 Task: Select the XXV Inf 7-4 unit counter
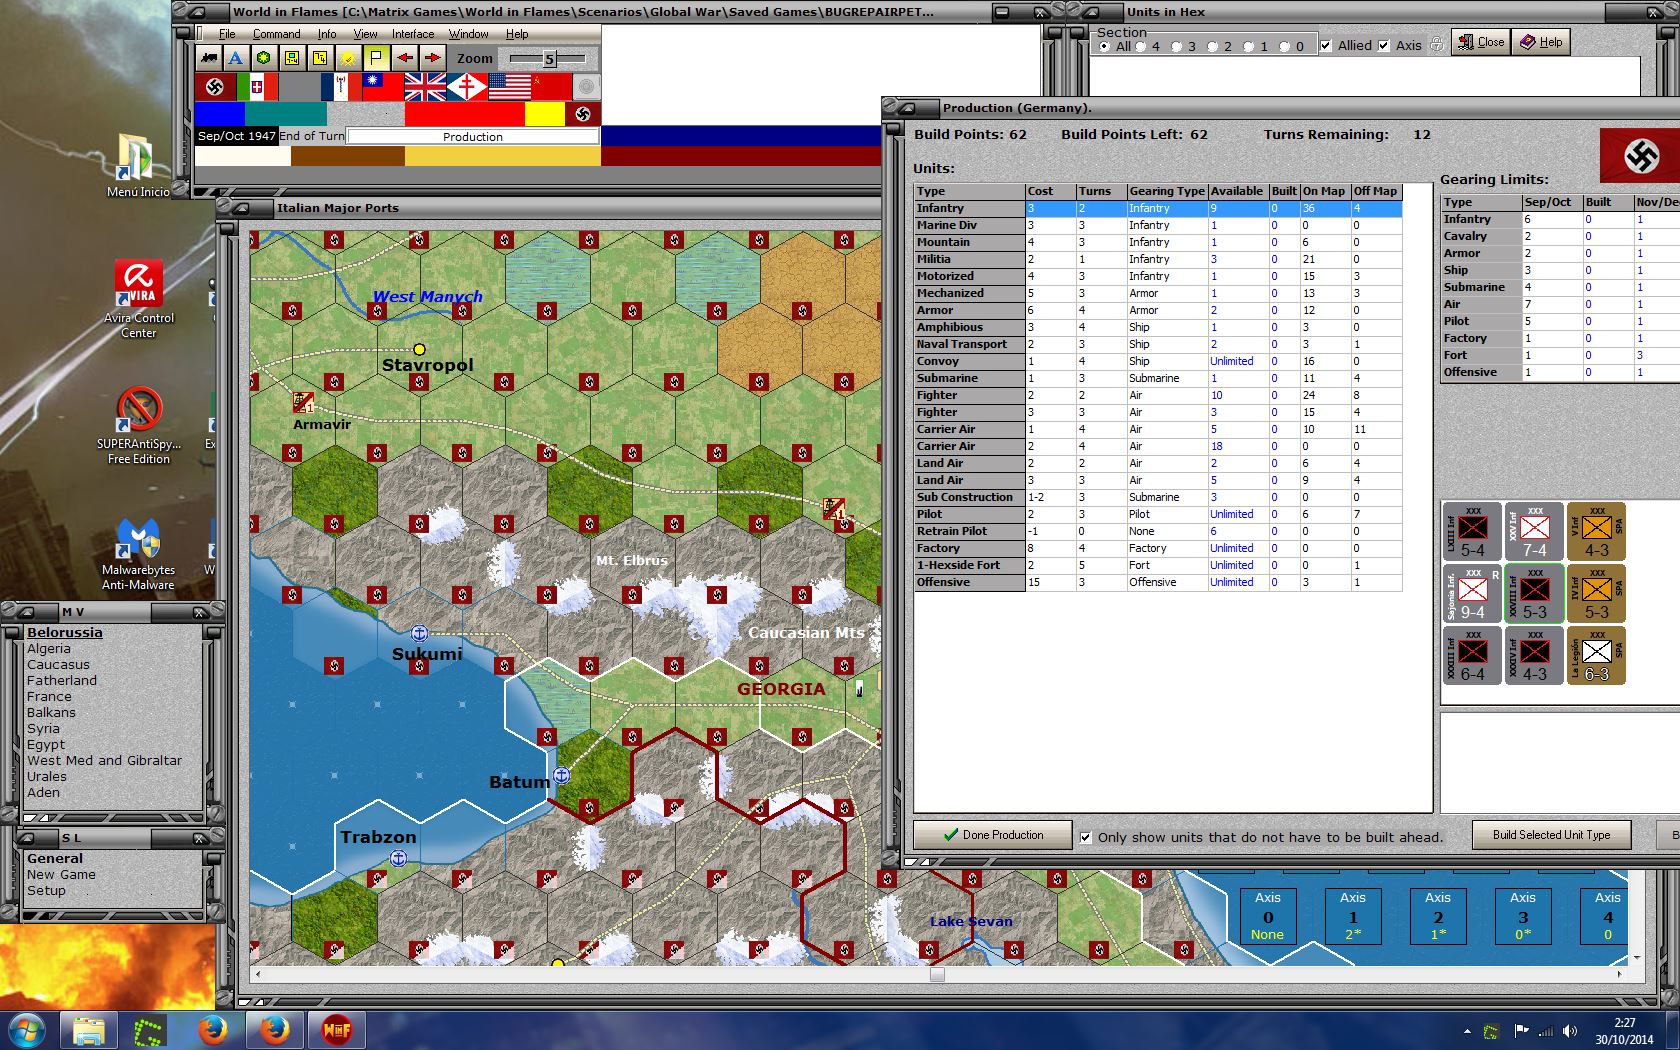(x=1534, y=531)
